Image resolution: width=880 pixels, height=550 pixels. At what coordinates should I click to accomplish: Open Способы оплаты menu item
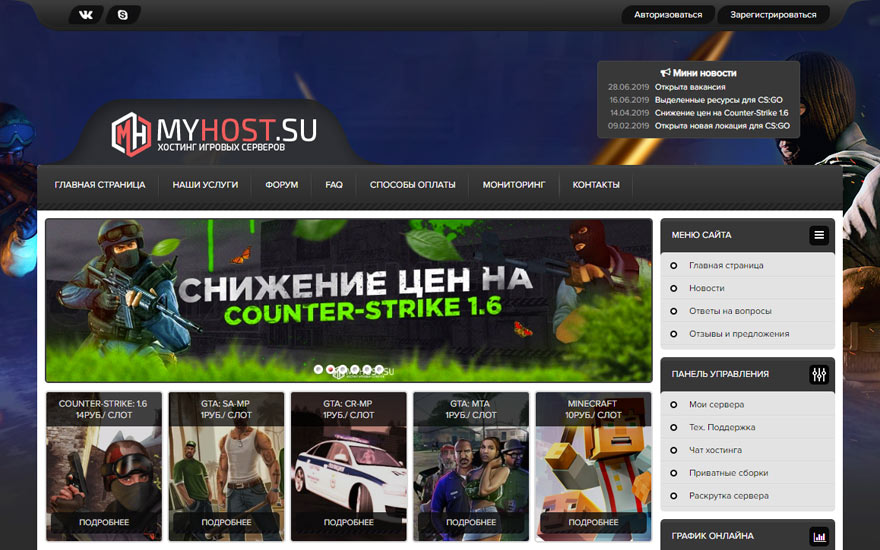(412, 185)
